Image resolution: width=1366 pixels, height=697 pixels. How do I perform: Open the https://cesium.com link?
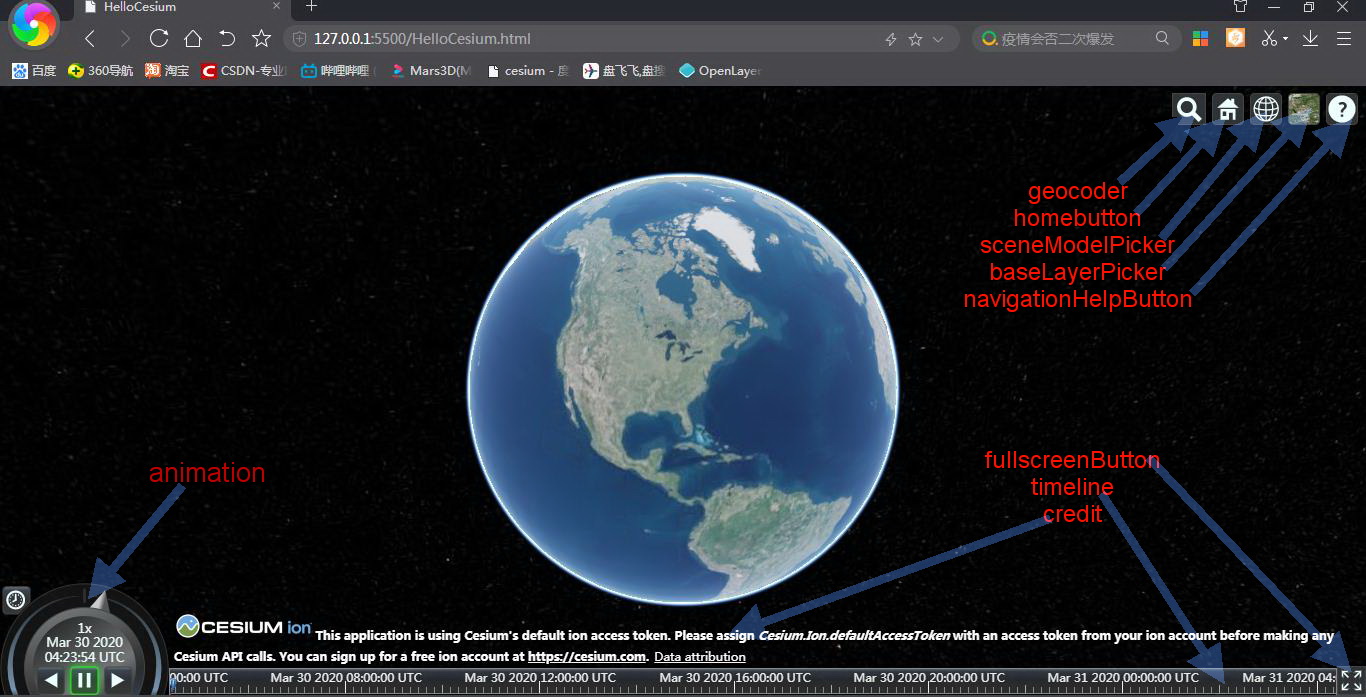tap(587, 657)
